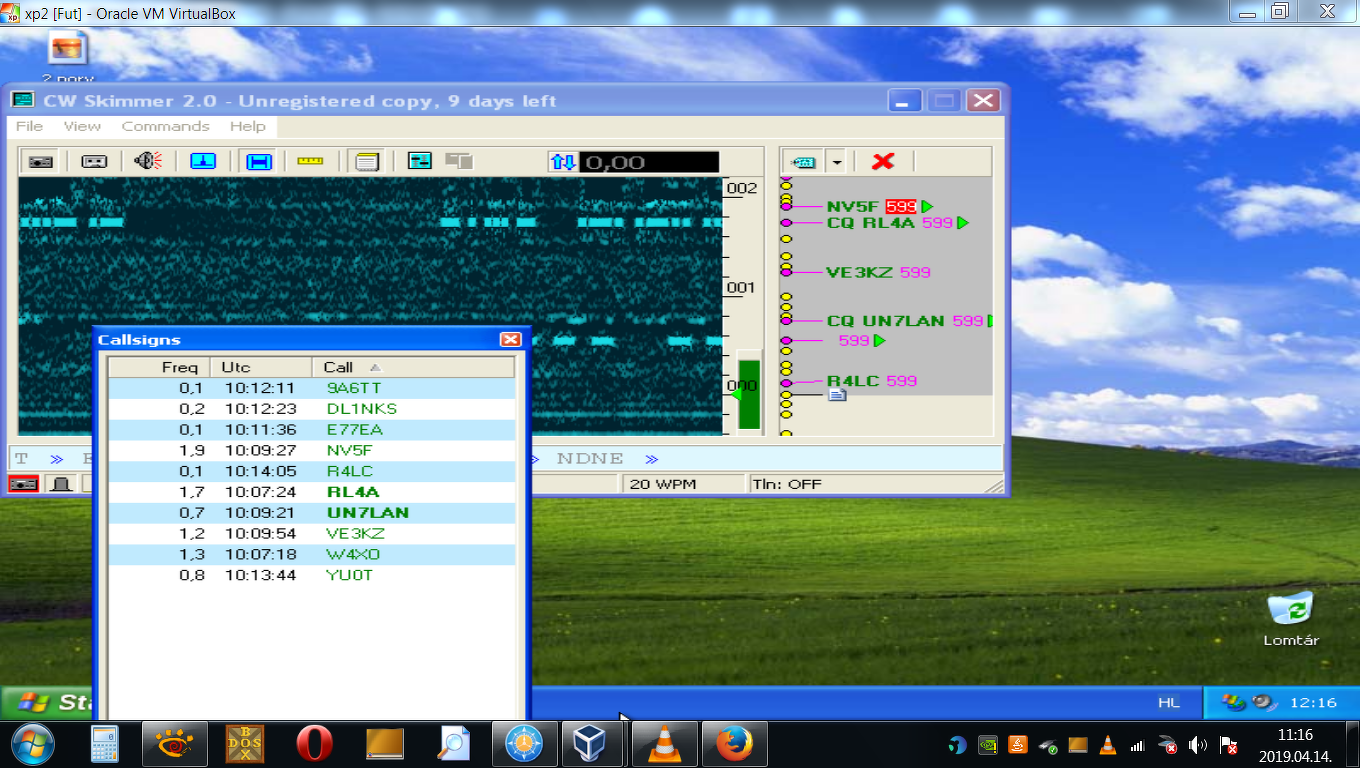Click the red-framed radio icon in status bar
The height and width of the screenshot is (768, 1360).
coord(24,484)
